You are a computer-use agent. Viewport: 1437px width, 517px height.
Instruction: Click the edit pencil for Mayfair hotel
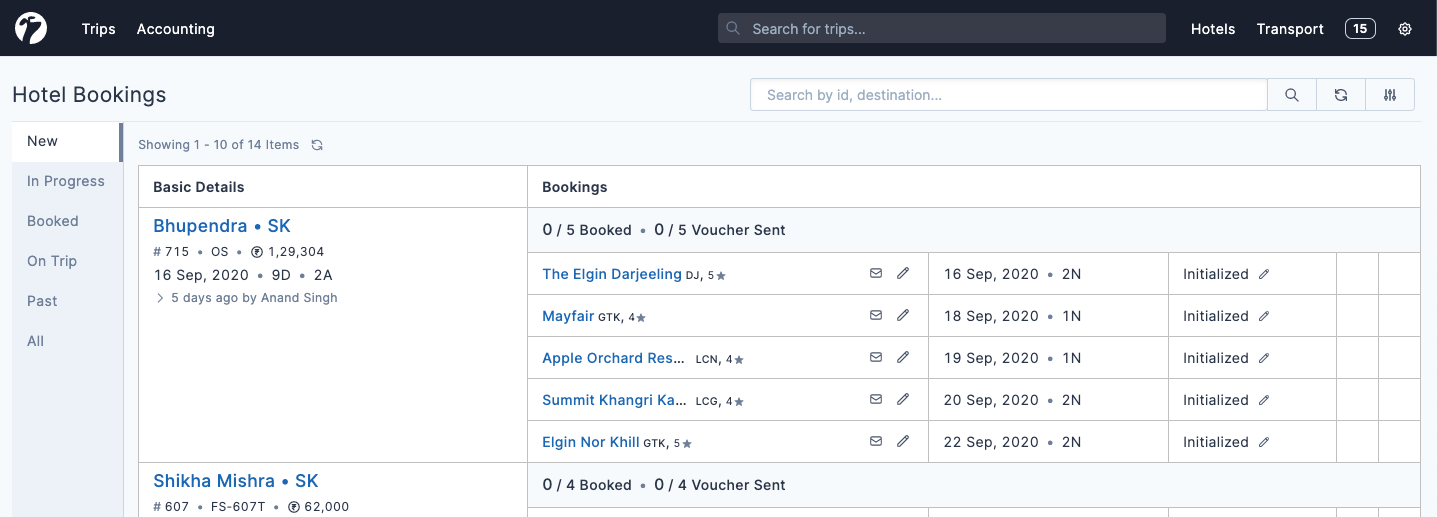(903, 316)
